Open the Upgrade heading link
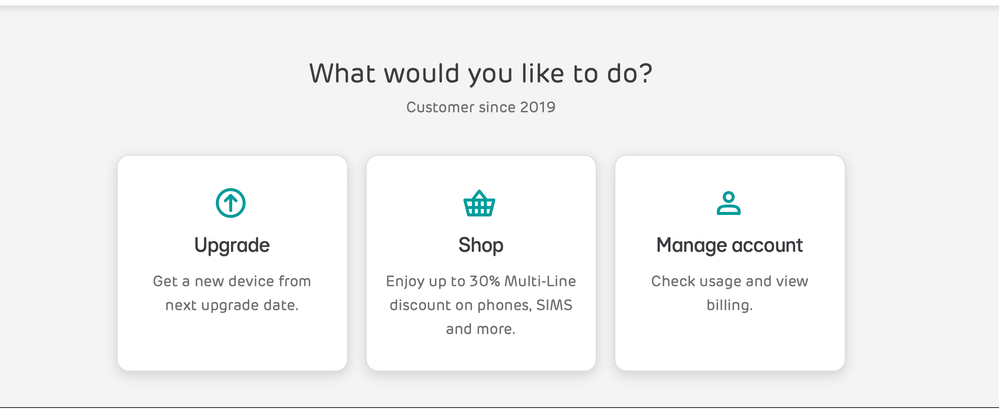This screenshot has height=409, width=999. tap(232, 245)
